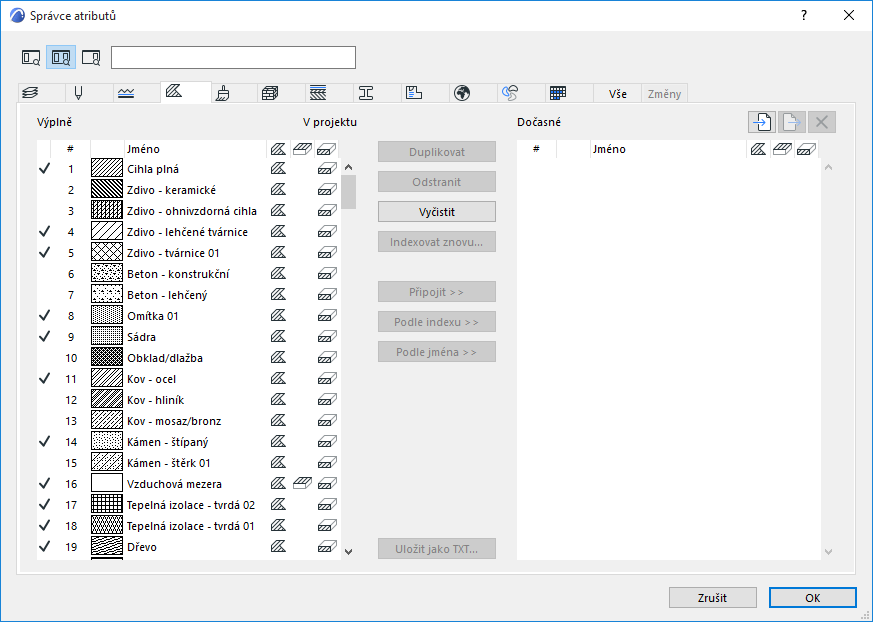Toggle search in both lists
The image size is (873, 622).
[x=61, y=57]
